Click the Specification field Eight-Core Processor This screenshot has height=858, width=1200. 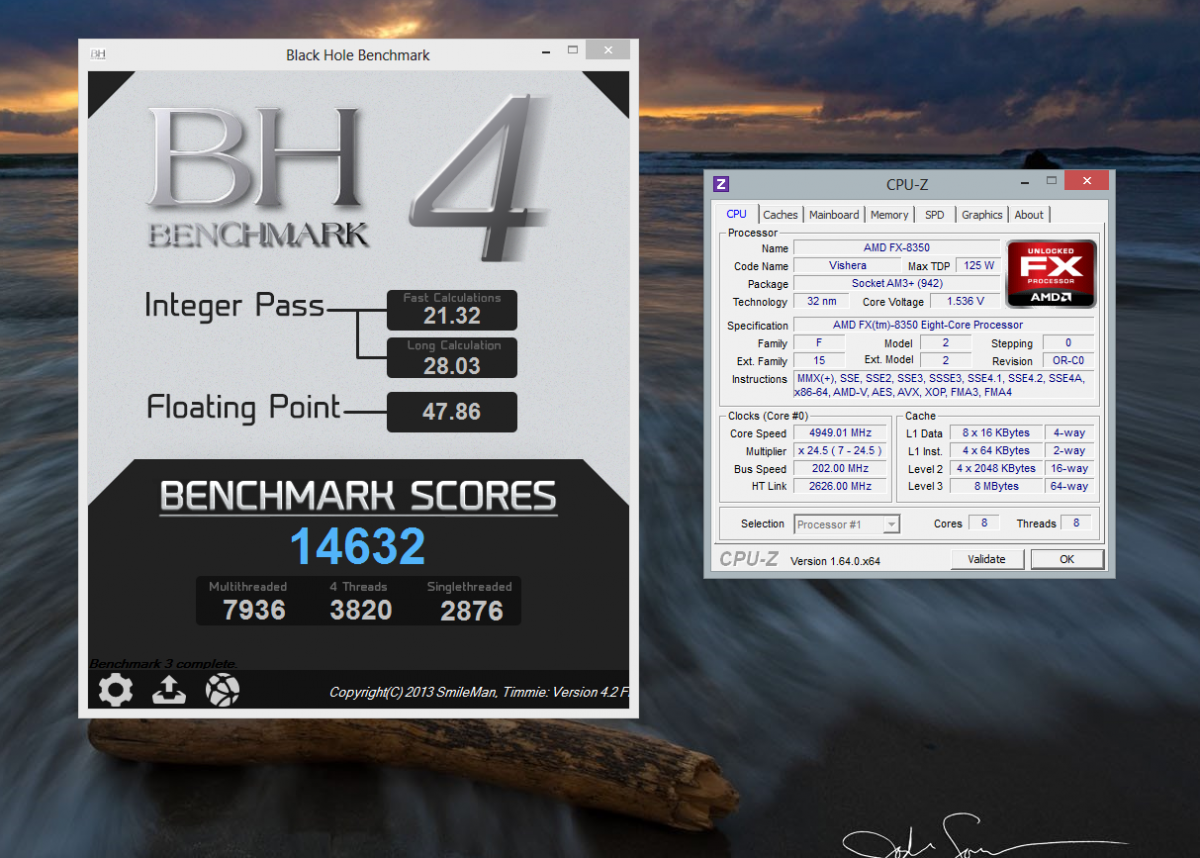pos(943,325)
